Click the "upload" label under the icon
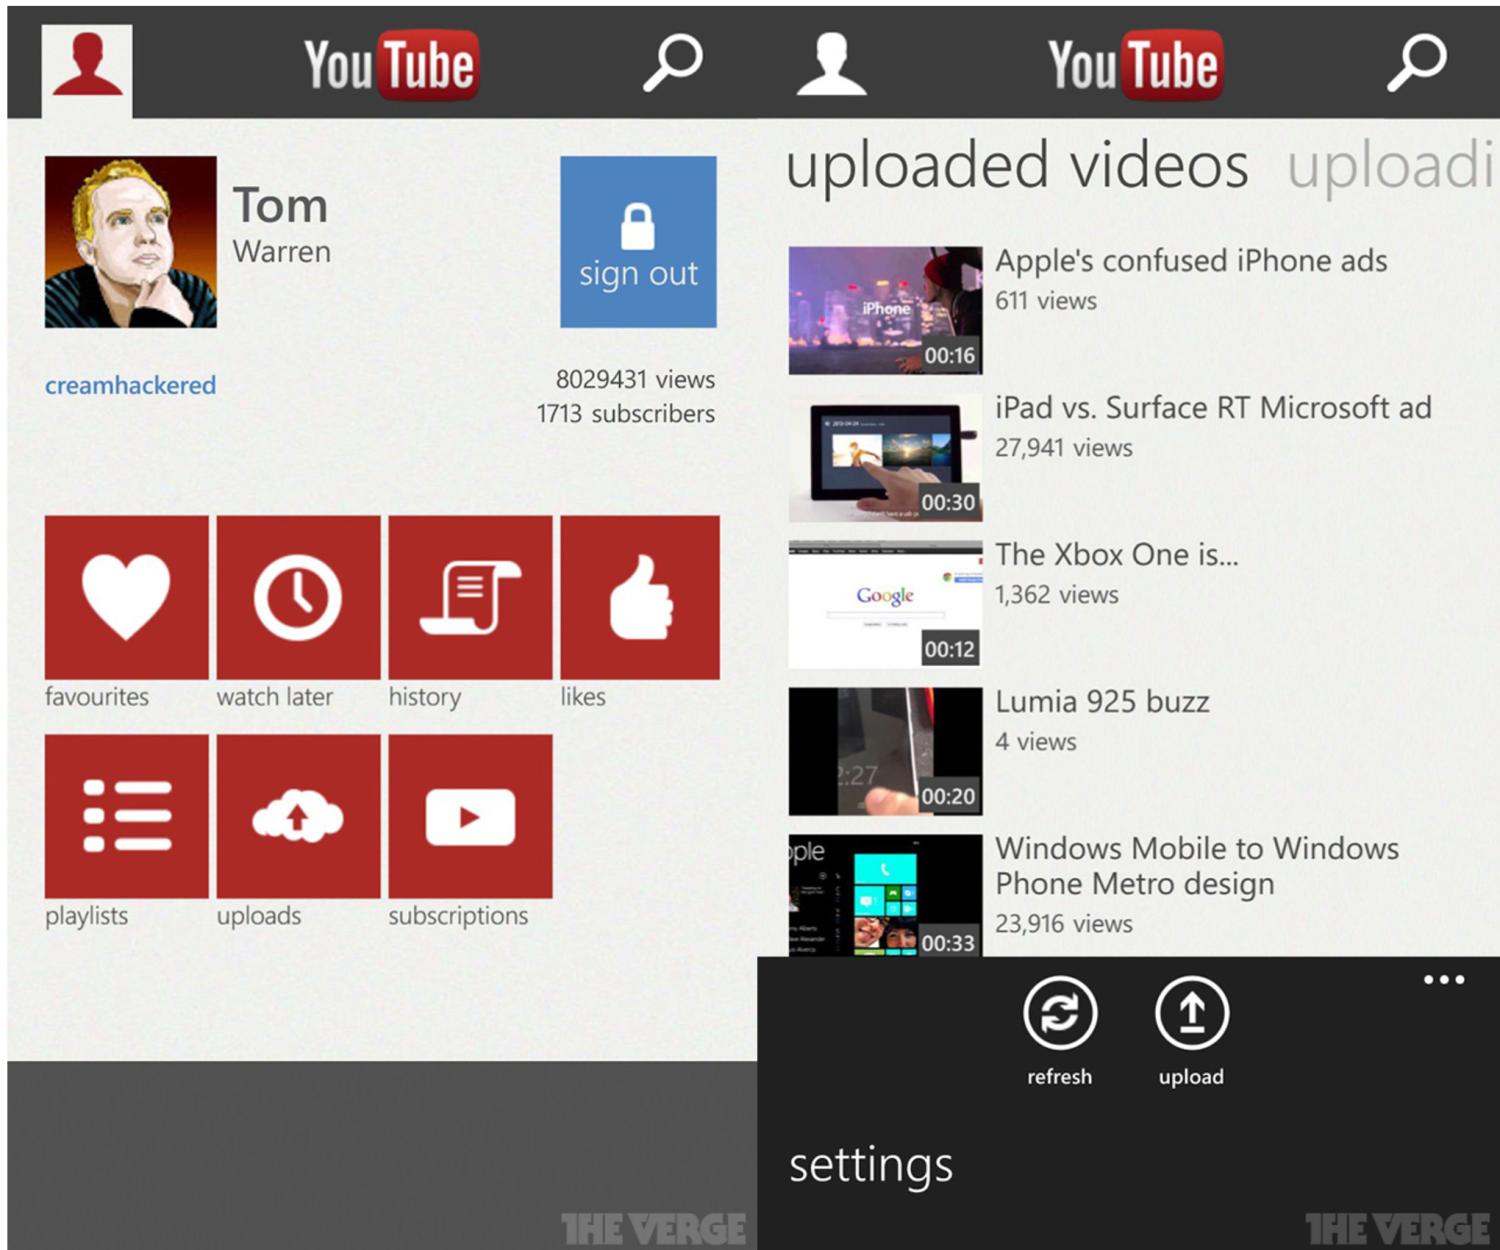1500x1250 pixels. coord(1191,1078)
